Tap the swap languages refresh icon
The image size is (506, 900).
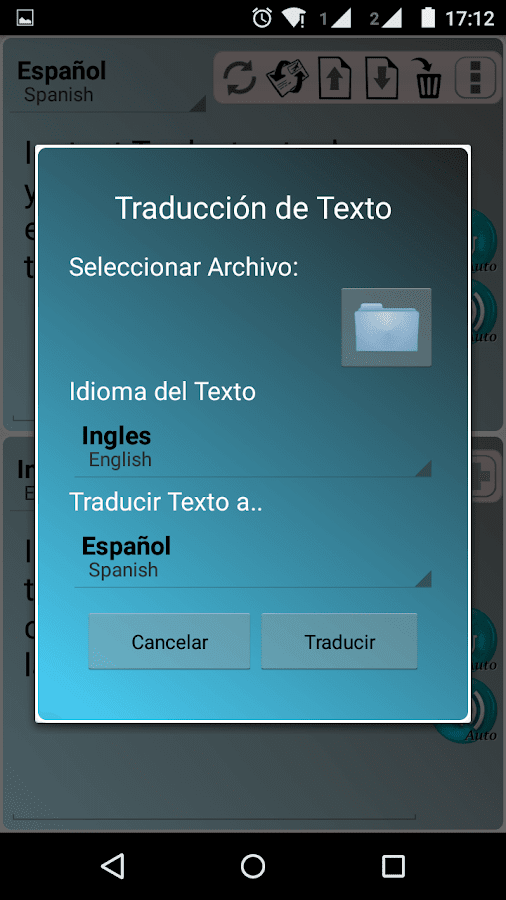click(240, 78)
